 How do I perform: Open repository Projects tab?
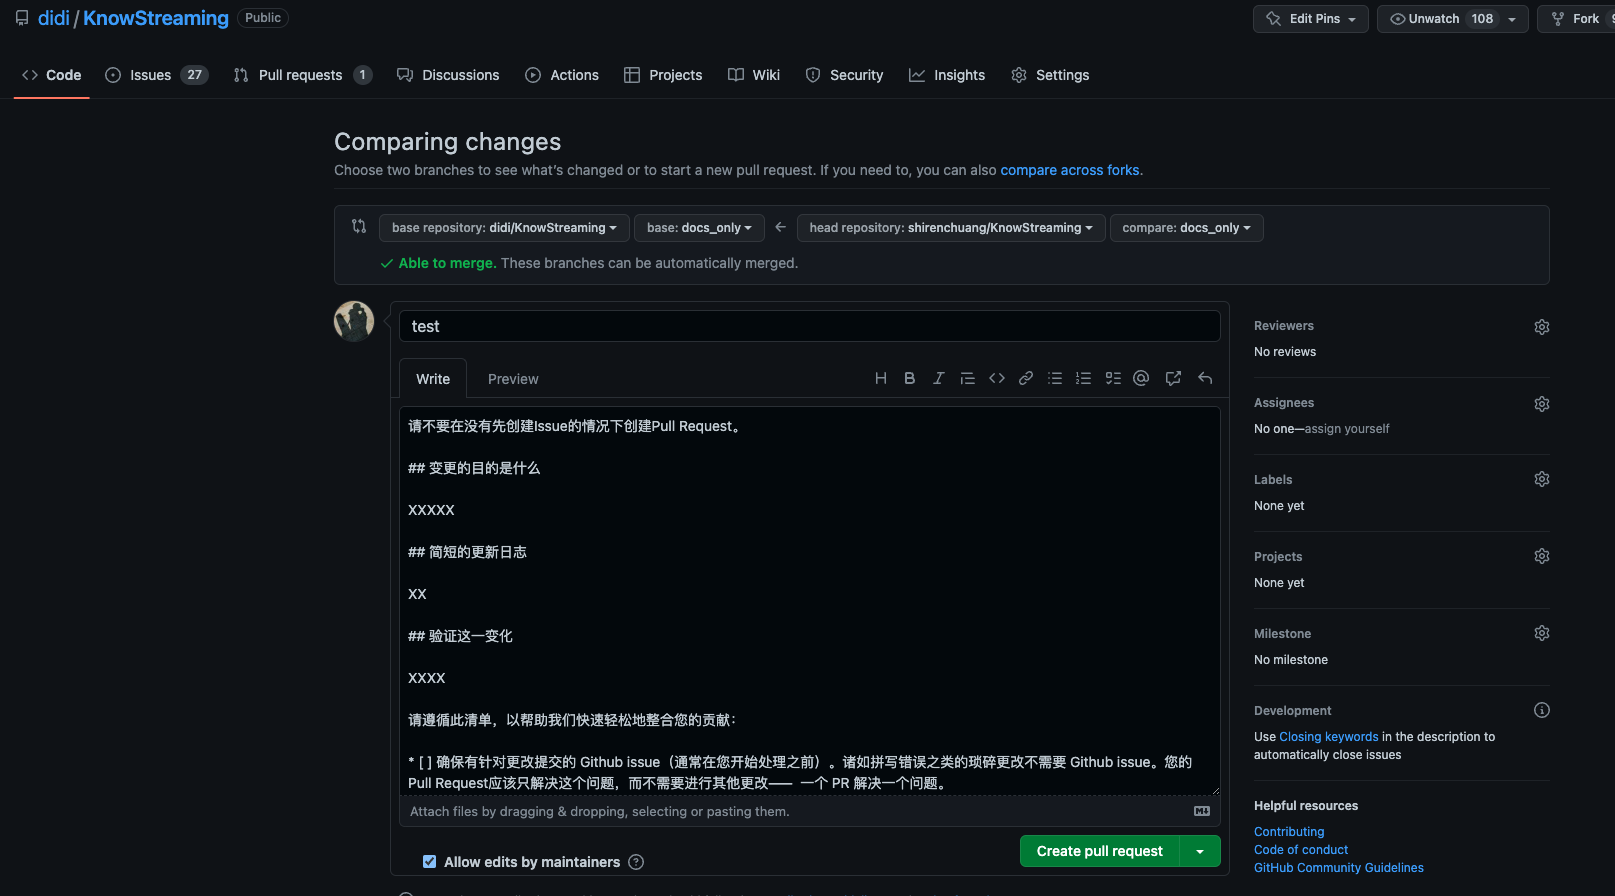(x=663, y=75)
